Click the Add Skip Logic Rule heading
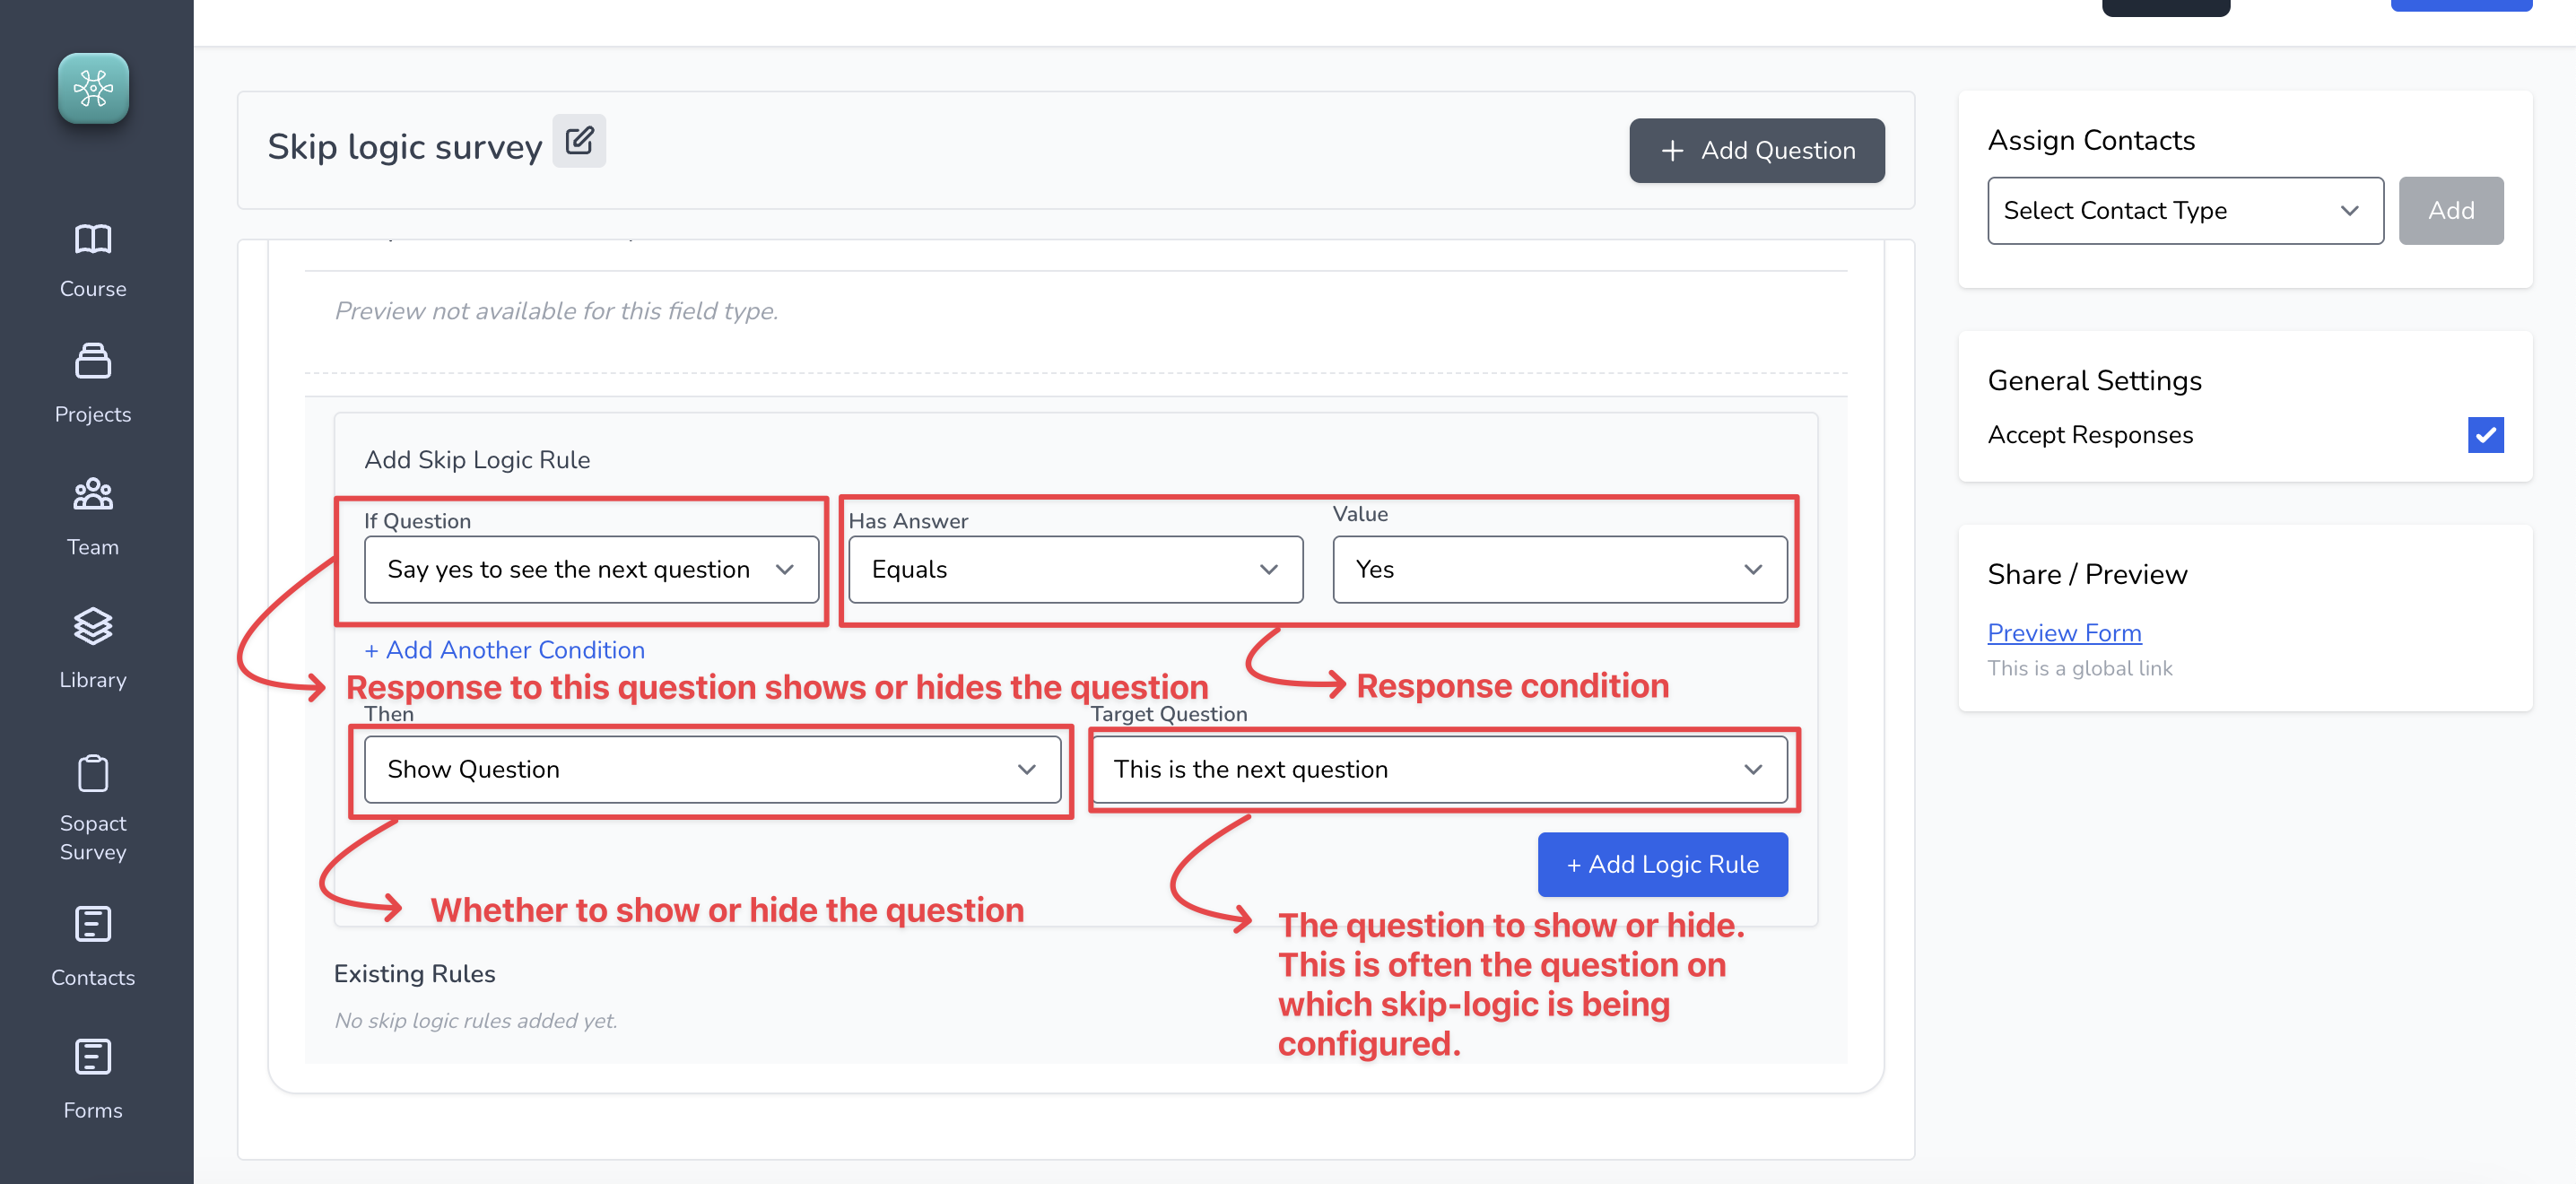The image size is (2576, 1184). (477, 460)
